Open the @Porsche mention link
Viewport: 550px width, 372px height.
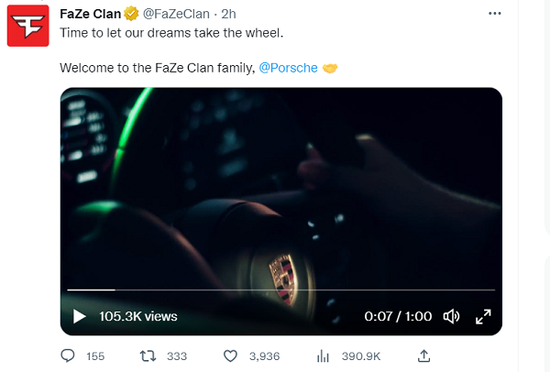[288, 68]
